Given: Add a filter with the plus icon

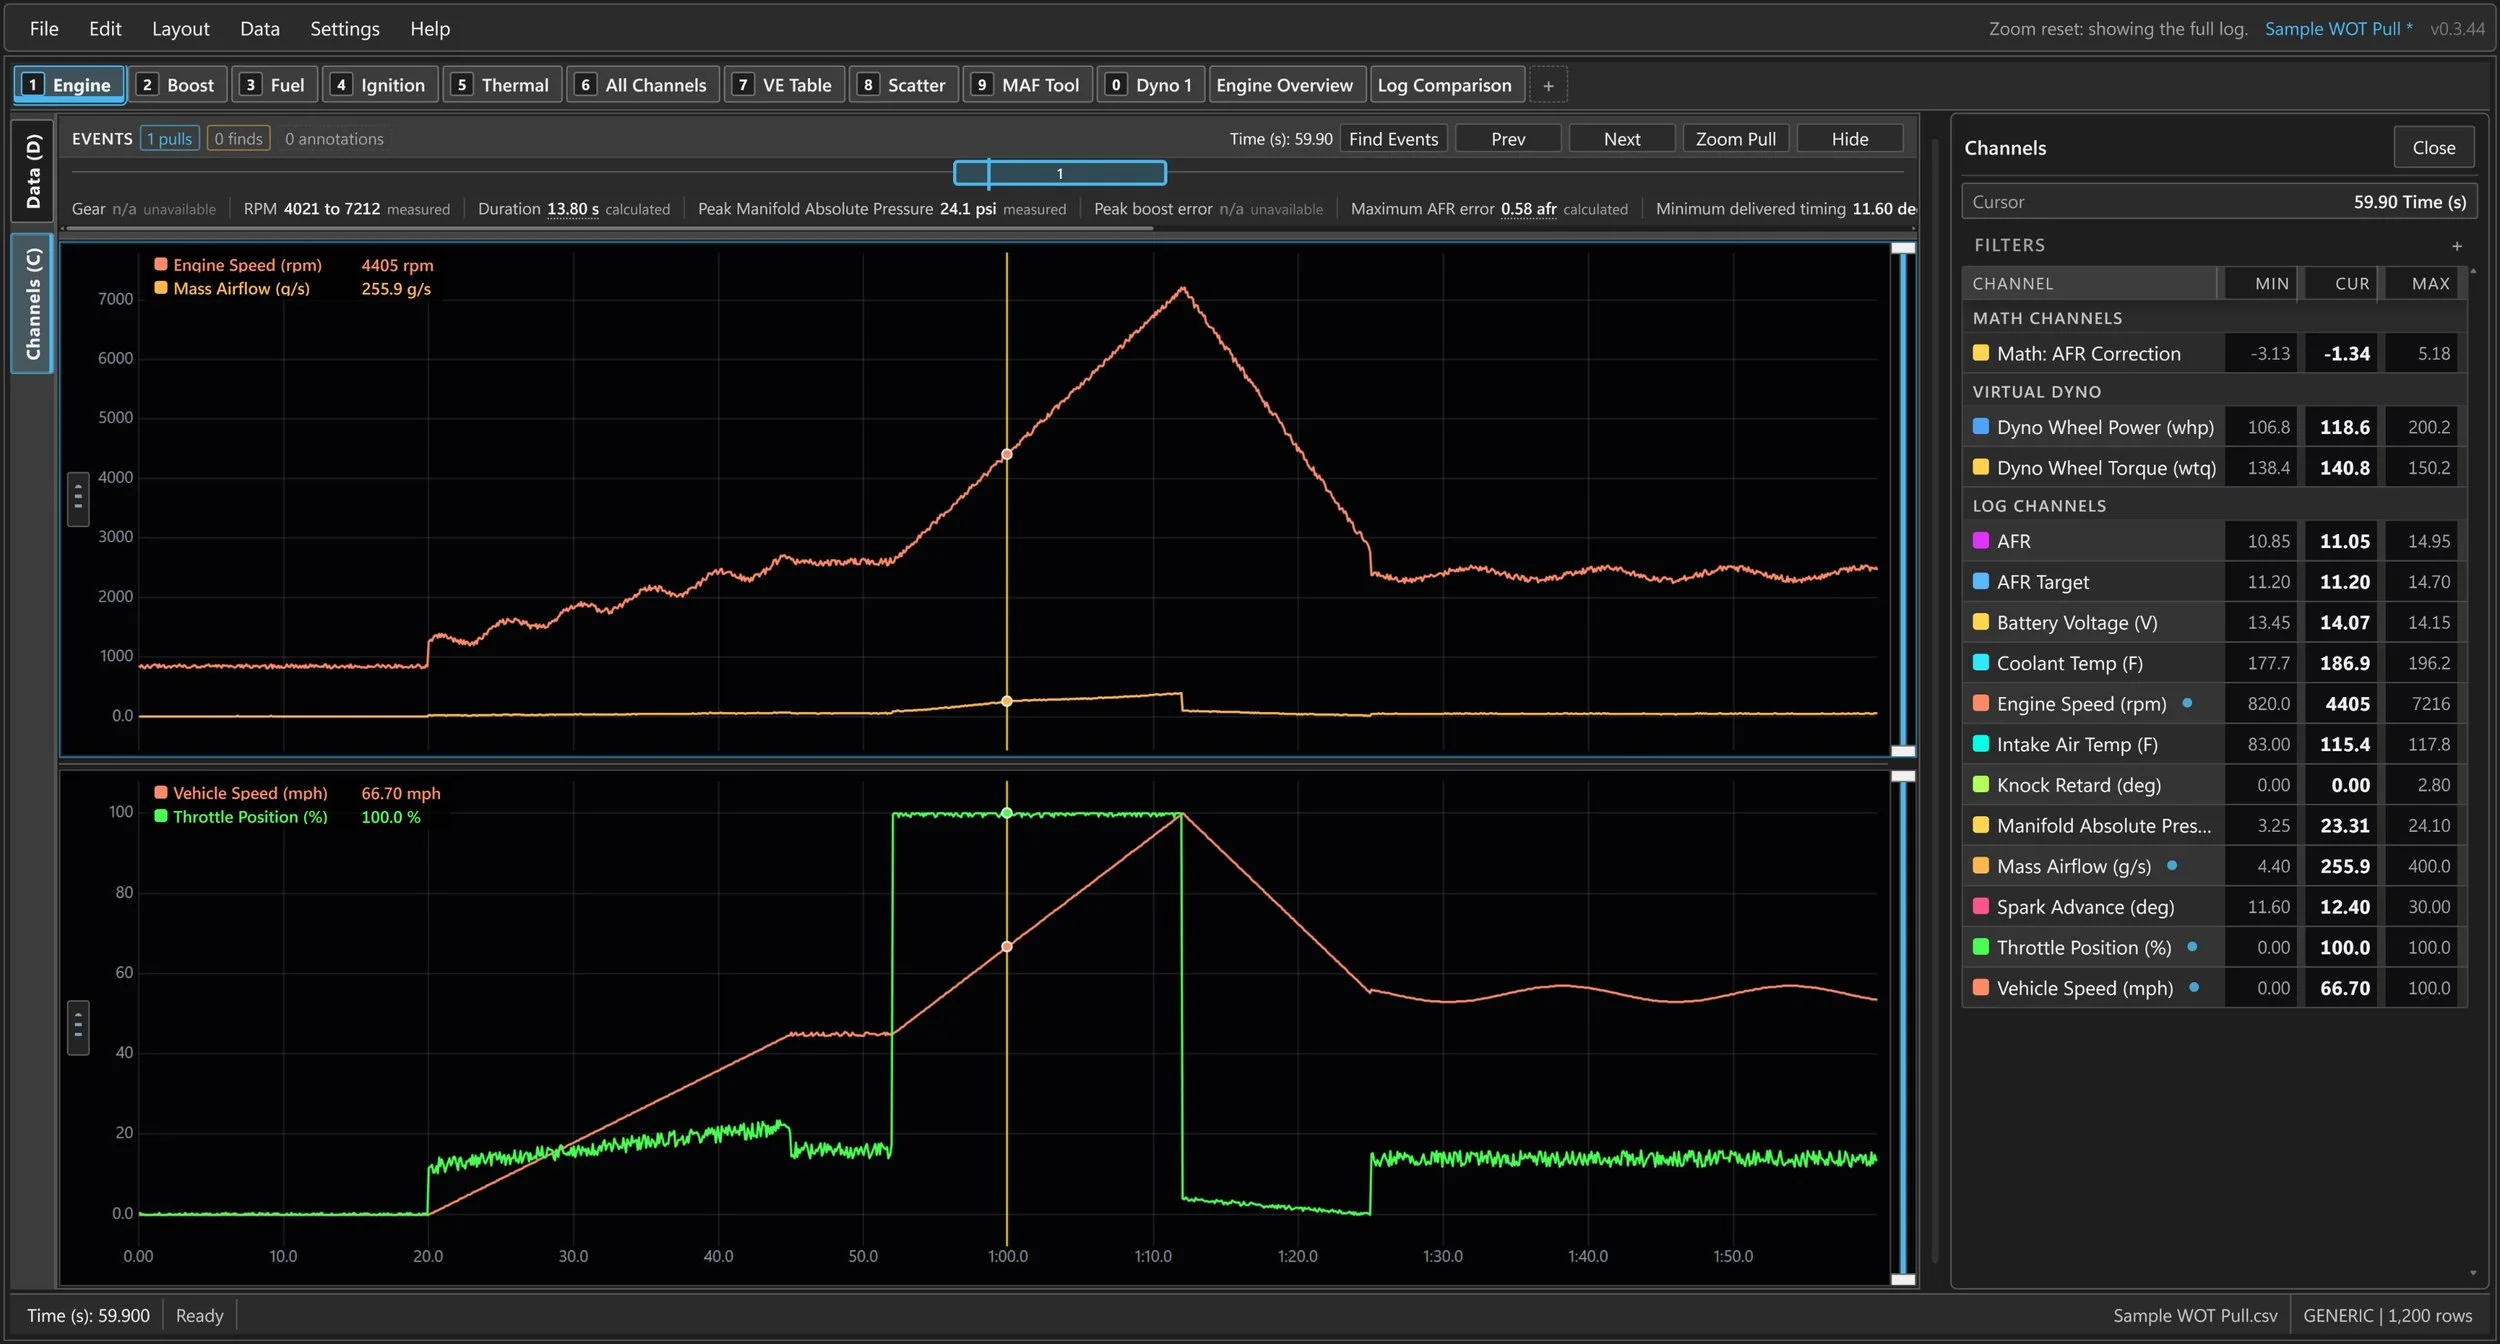Looking at the screenshot, I should [x=2457, y=245].
